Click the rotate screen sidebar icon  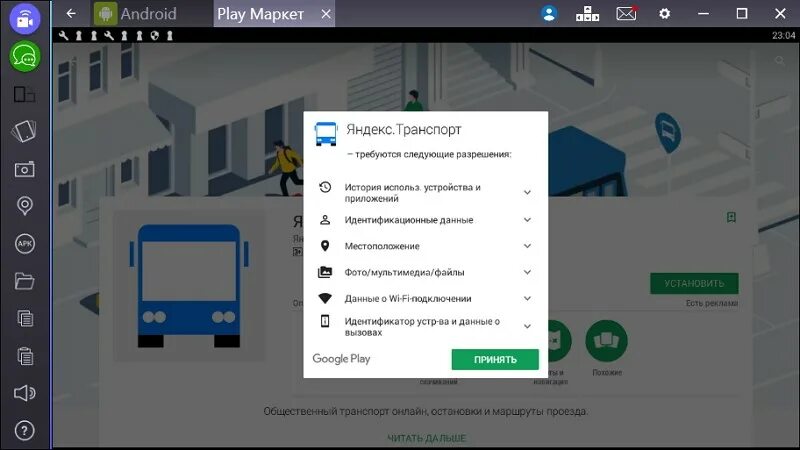coord(24,132)
